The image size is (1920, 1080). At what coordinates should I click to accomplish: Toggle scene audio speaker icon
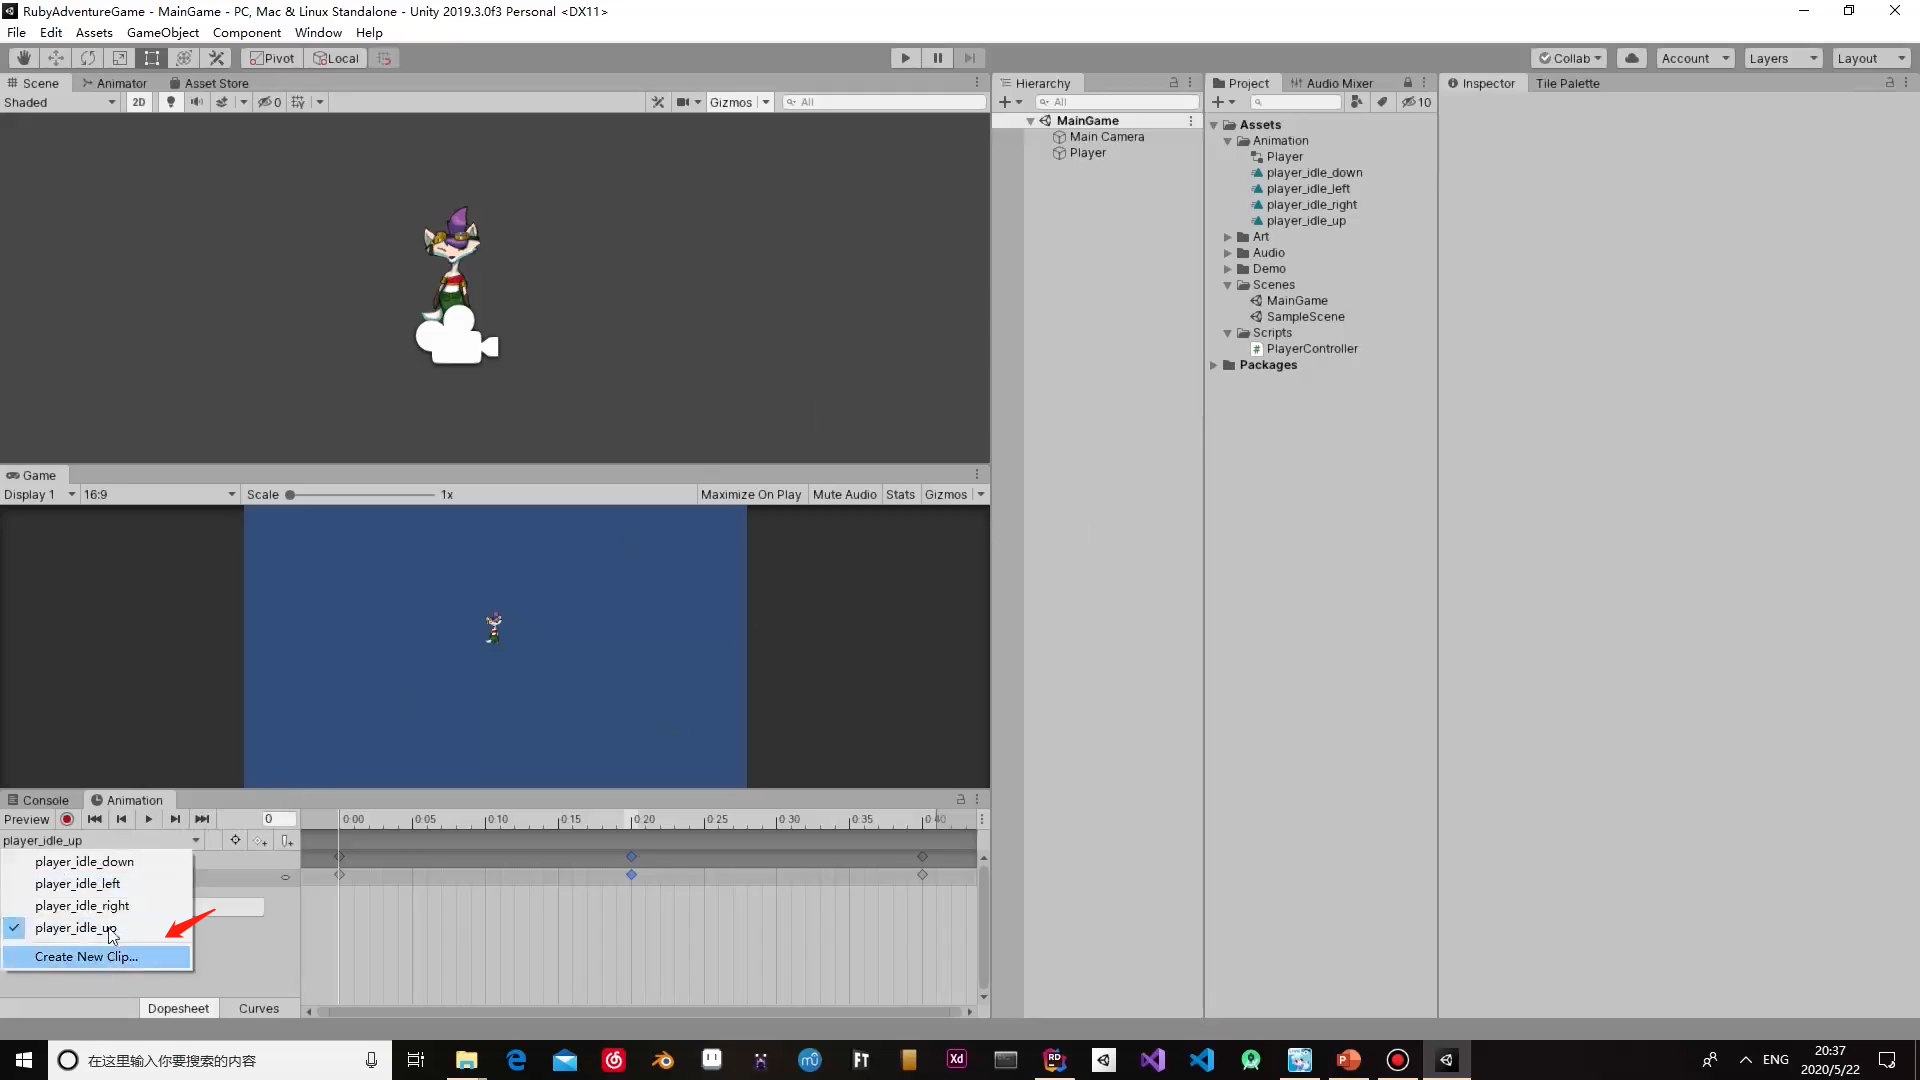coord(196,102)
